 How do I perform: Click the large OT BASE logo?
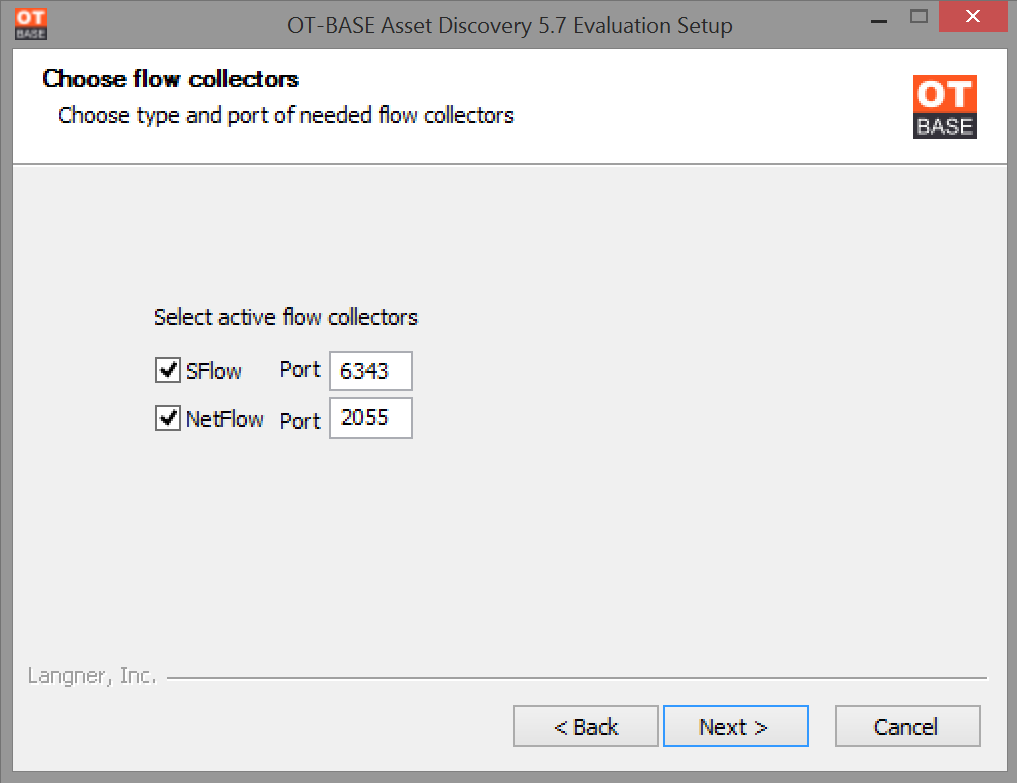(944, 107)
